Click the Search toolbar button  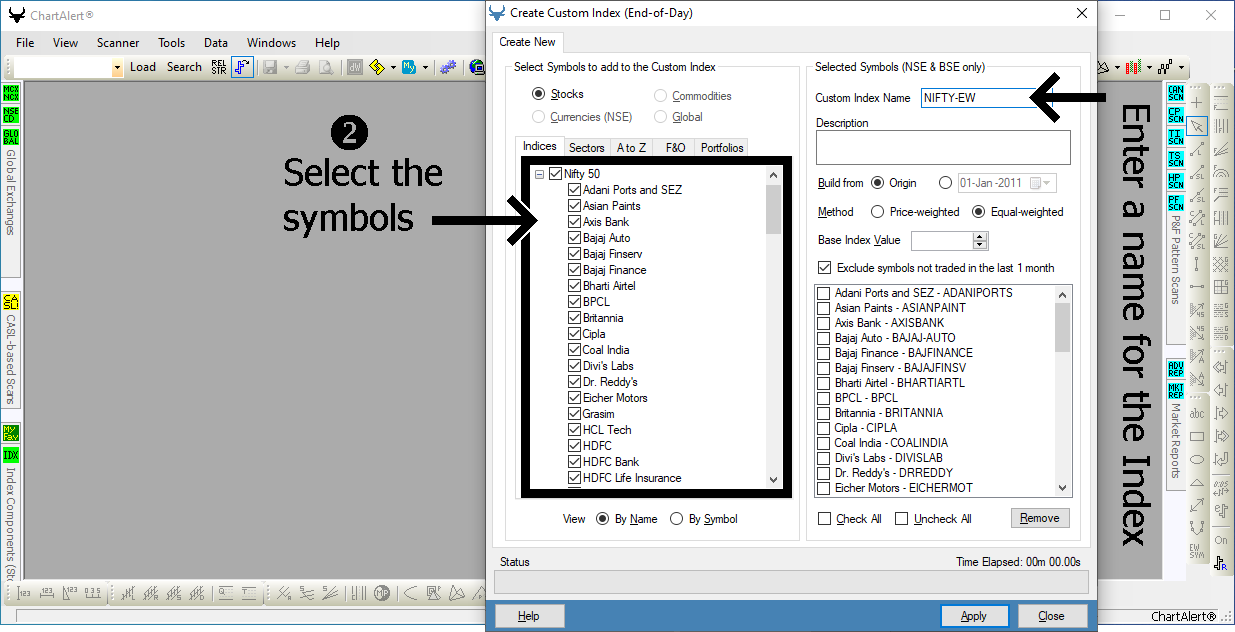click(184, 67)
